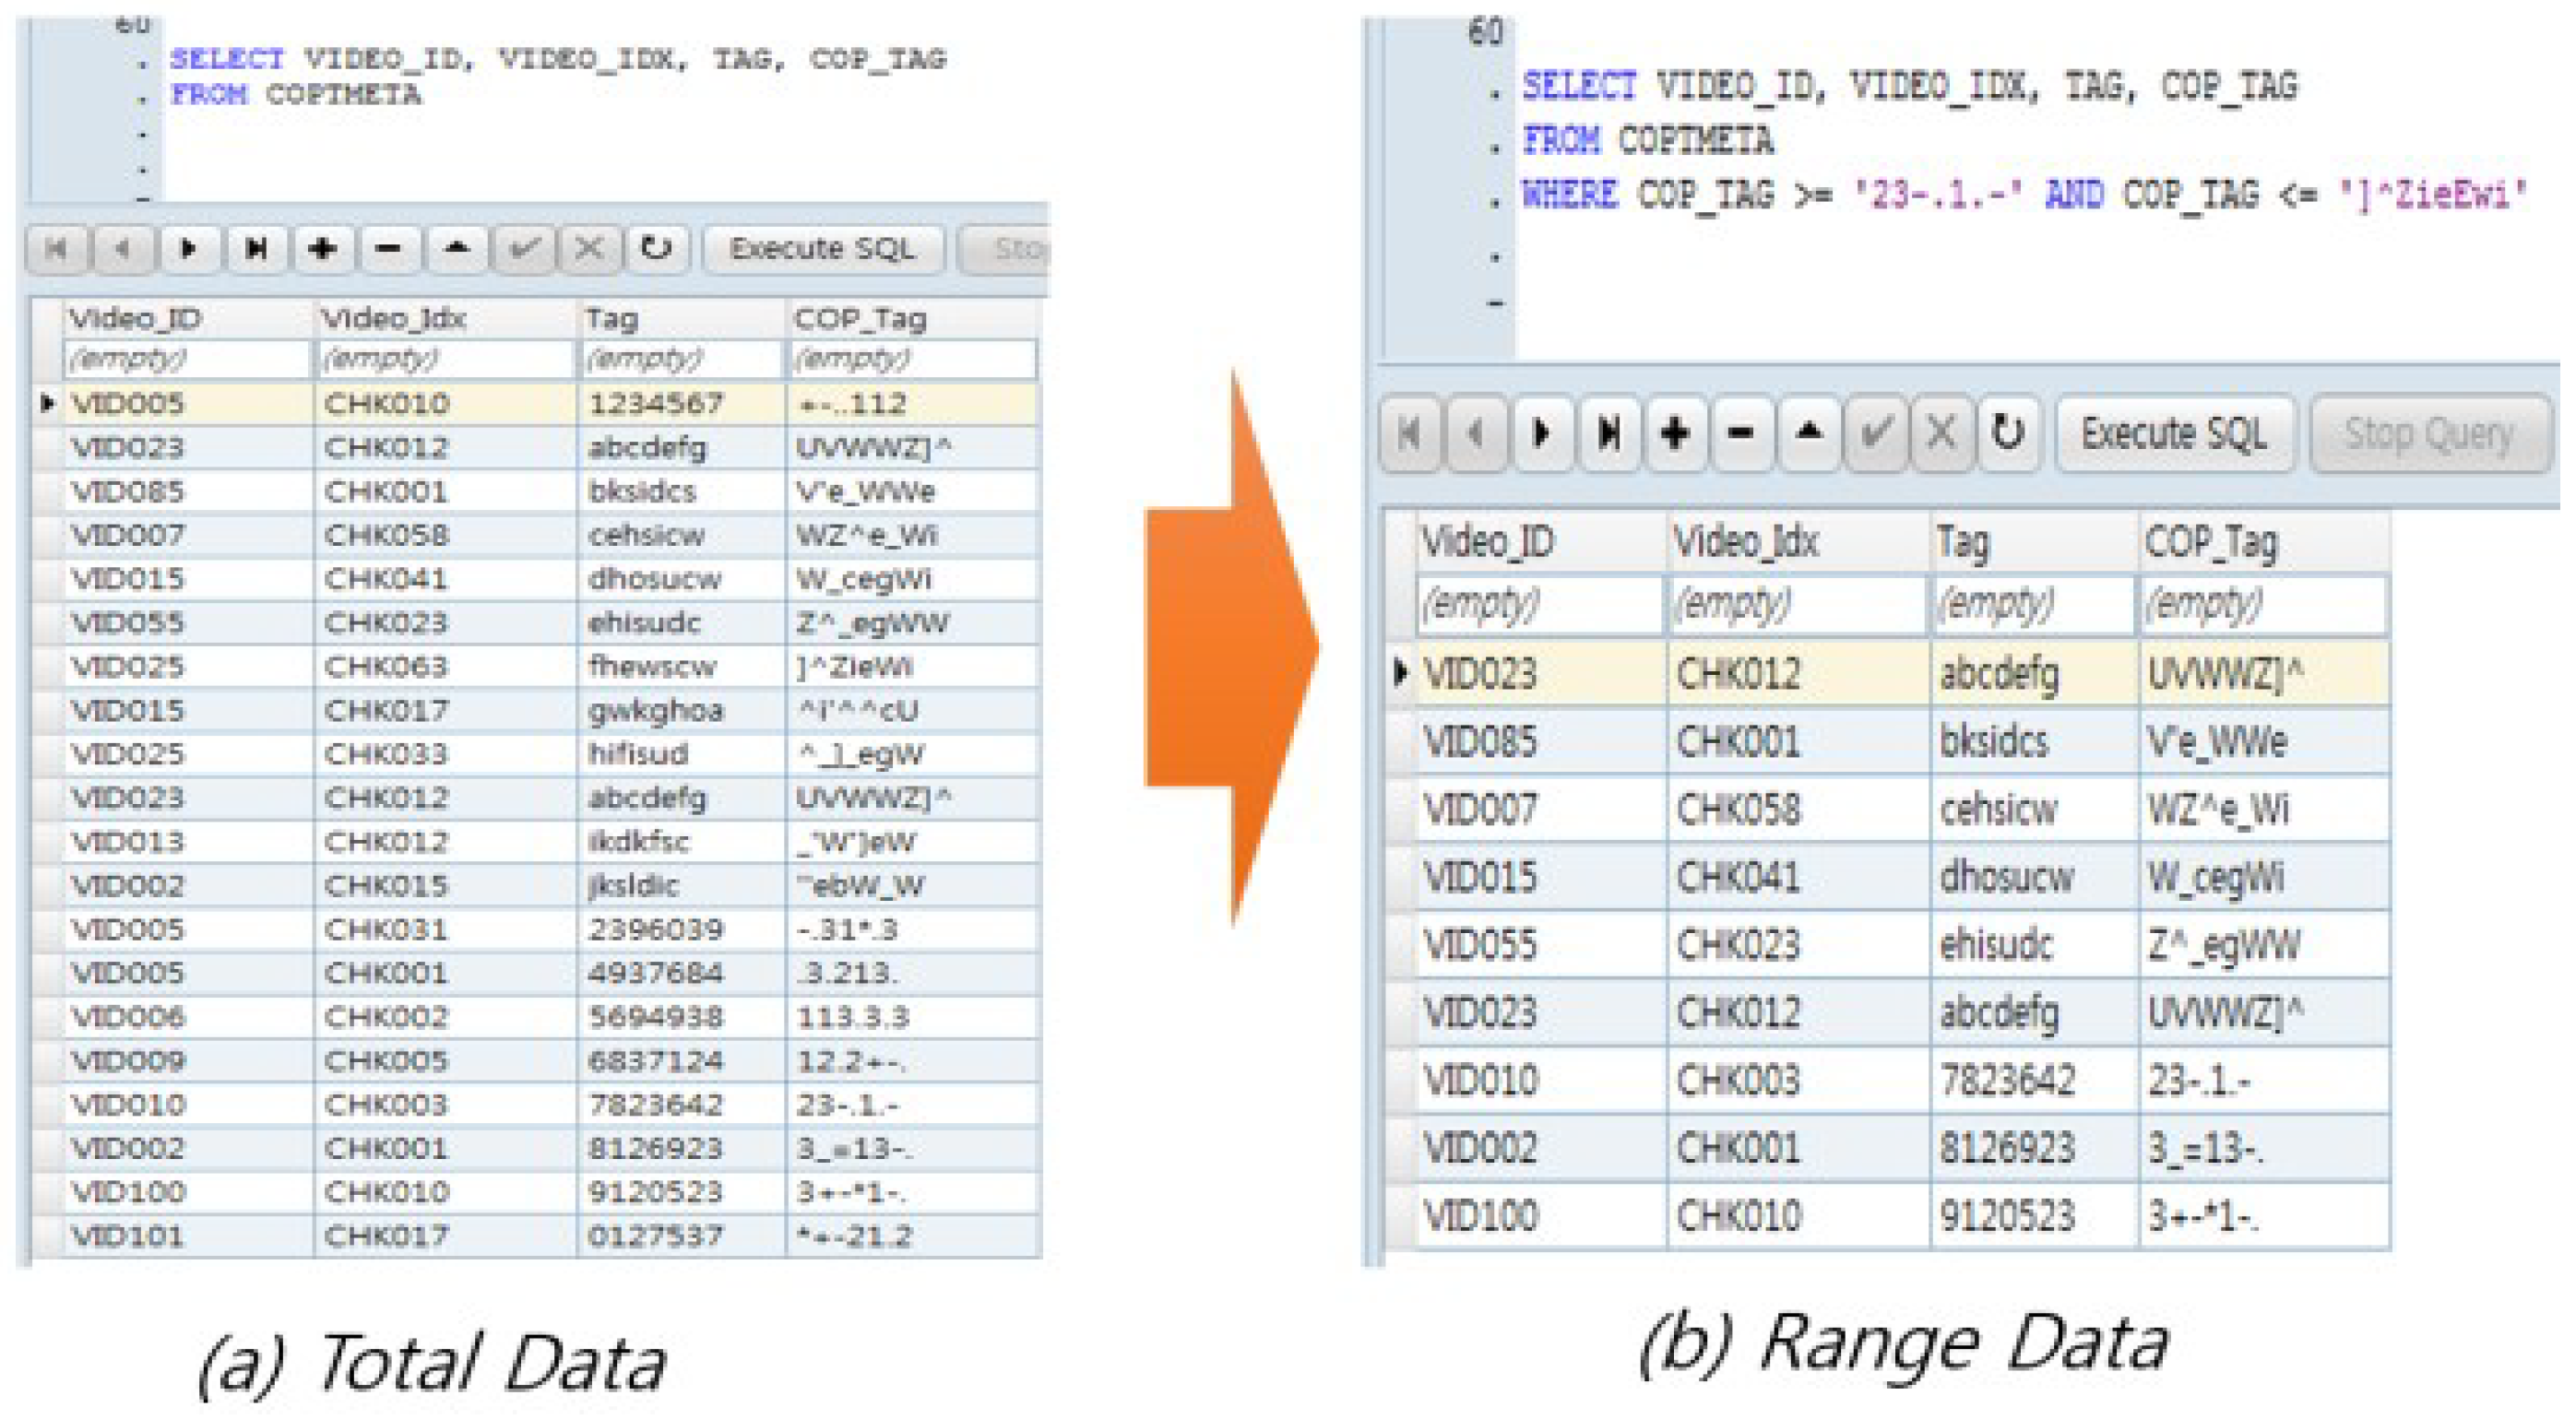This screenshot has width=2576, height=1419.
Task: Insert record with right plus icon
Action: click(x=1675, y=433)
